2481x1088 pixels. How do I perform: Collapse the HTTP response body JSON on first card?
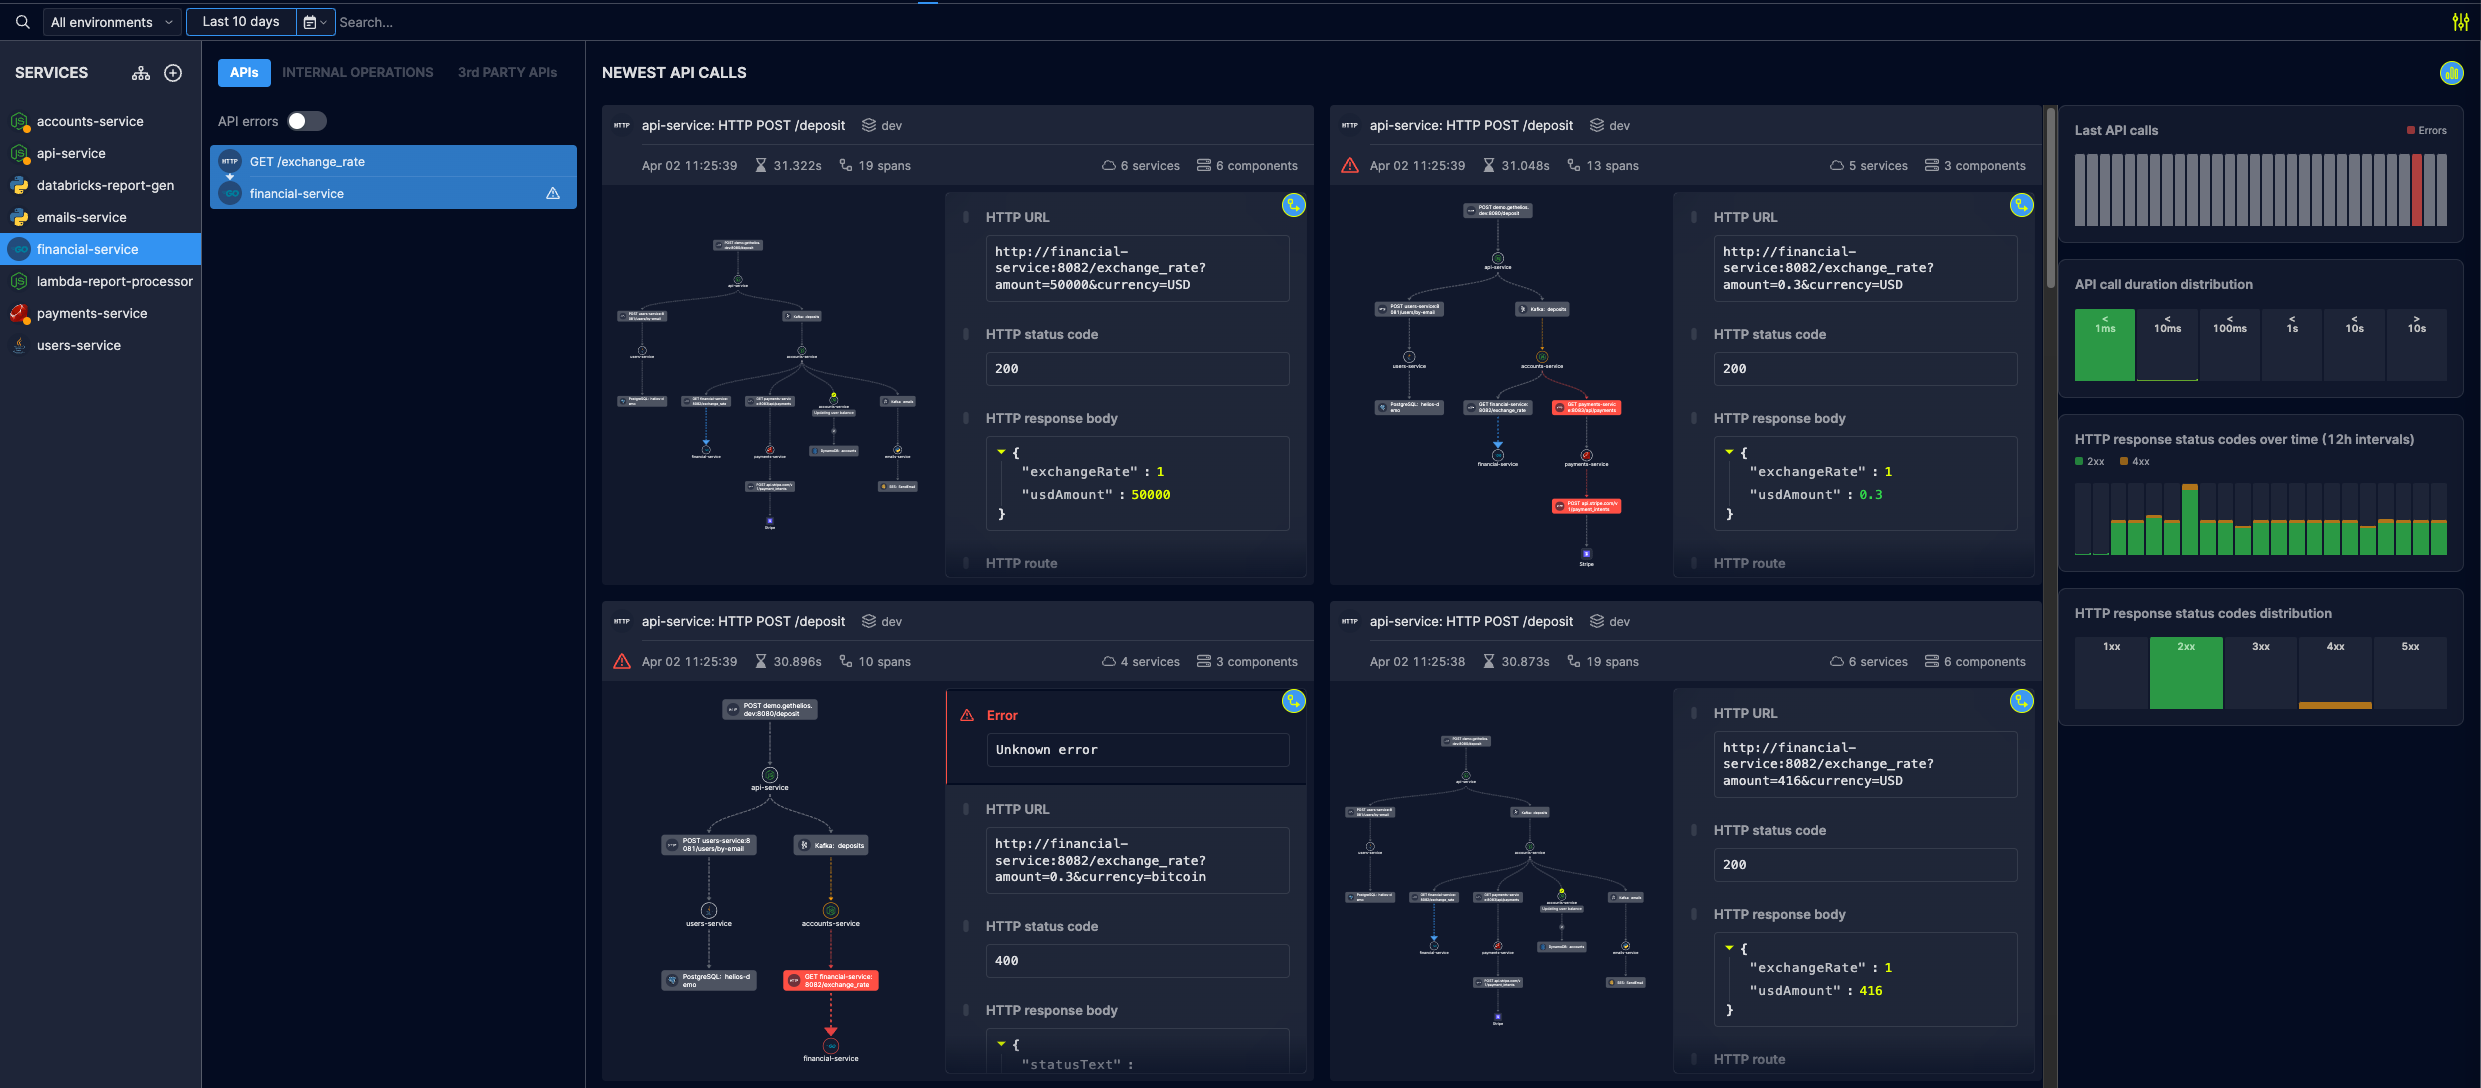(1001, 453)
